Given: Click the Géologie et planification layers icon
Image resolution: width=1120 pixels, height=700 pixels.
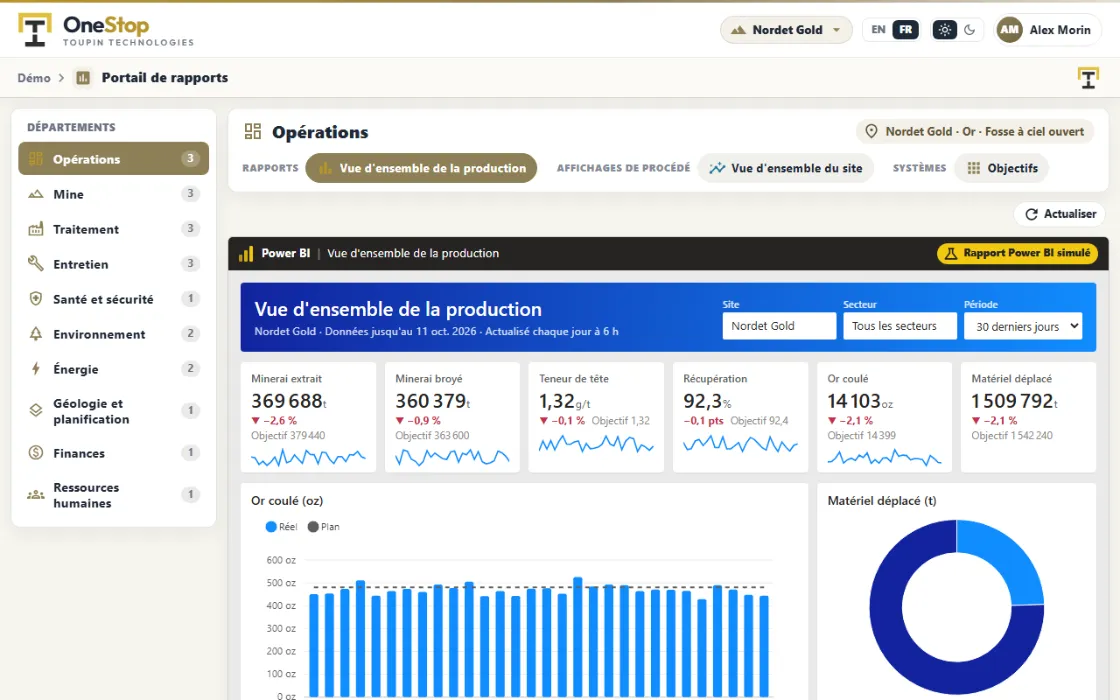Looking at the screenshot, I should 36,411.
